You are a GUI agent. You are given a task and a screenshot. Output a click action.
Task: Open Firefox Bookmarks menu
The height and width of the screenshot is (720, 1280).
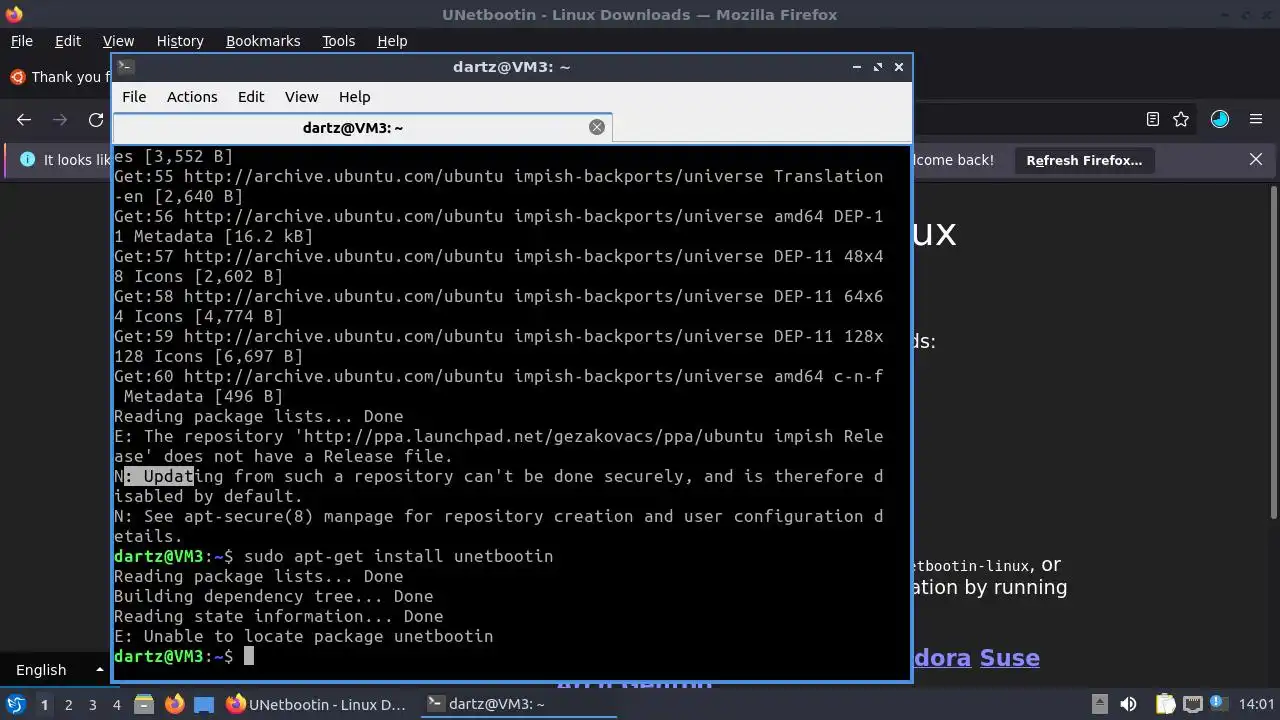tap(263, 41)
